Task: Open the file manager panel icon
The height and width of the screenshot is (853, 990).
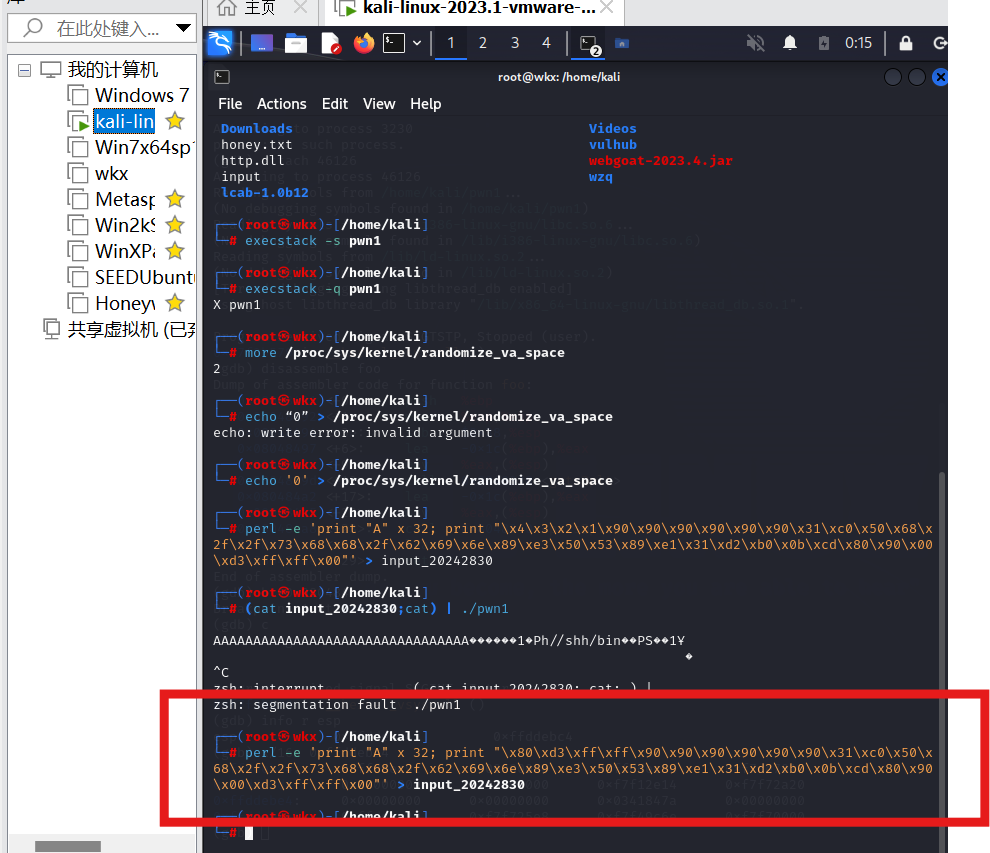Action: pos(295,43)
